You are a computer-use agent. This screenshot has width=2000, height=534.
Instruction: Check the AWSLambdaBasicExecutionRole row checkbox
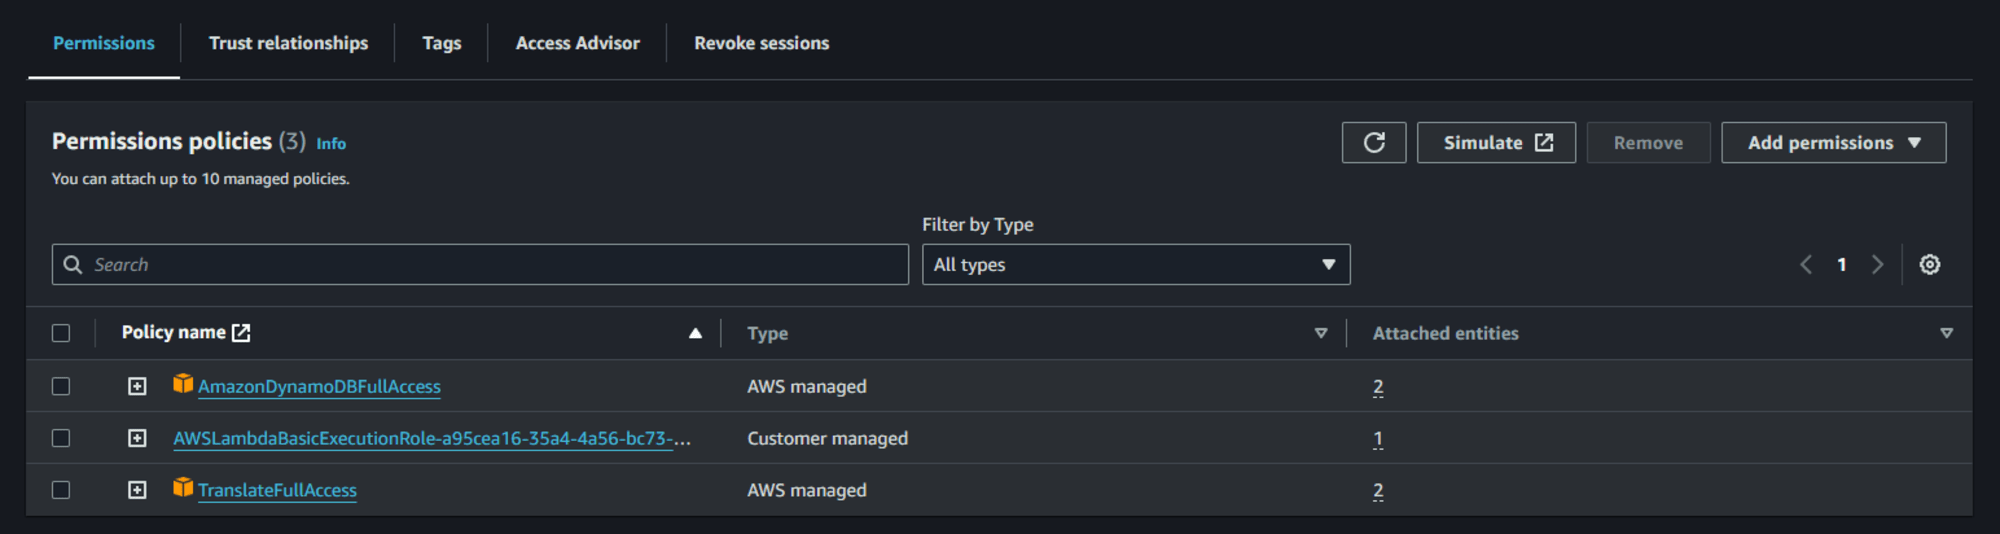click(x=61, y=438)
